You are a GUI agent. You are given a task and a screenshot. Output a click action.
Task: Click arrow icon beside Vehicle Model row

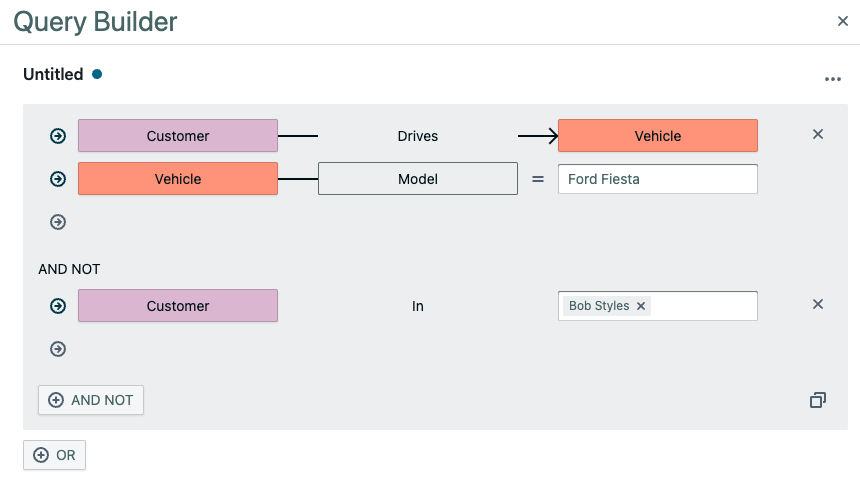click(x=58, y=179)
